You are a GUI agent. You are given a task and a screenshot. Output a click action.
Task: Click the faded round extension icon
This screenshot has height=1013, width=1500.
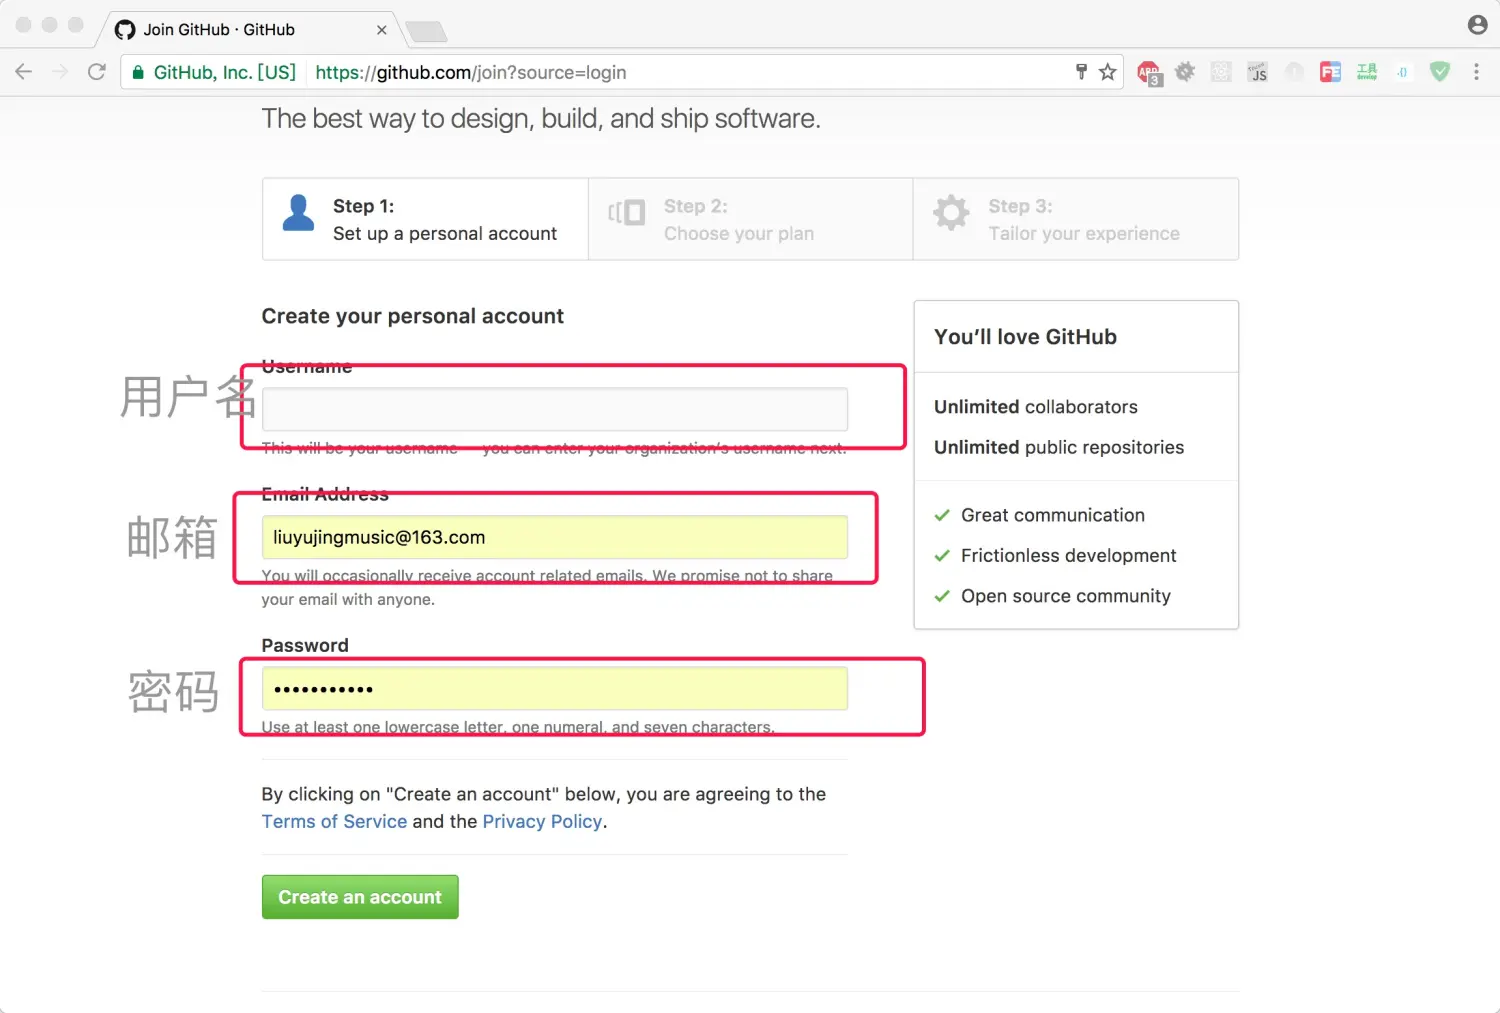[x=1294, y=72]
